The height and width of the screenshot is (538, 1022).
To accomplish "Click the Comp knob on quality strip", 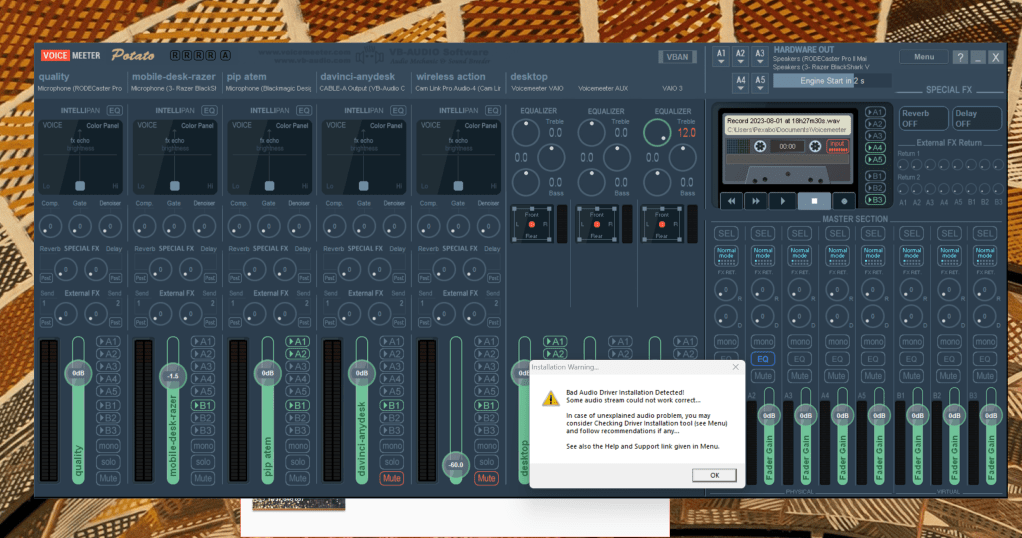I will click(50, 227).
